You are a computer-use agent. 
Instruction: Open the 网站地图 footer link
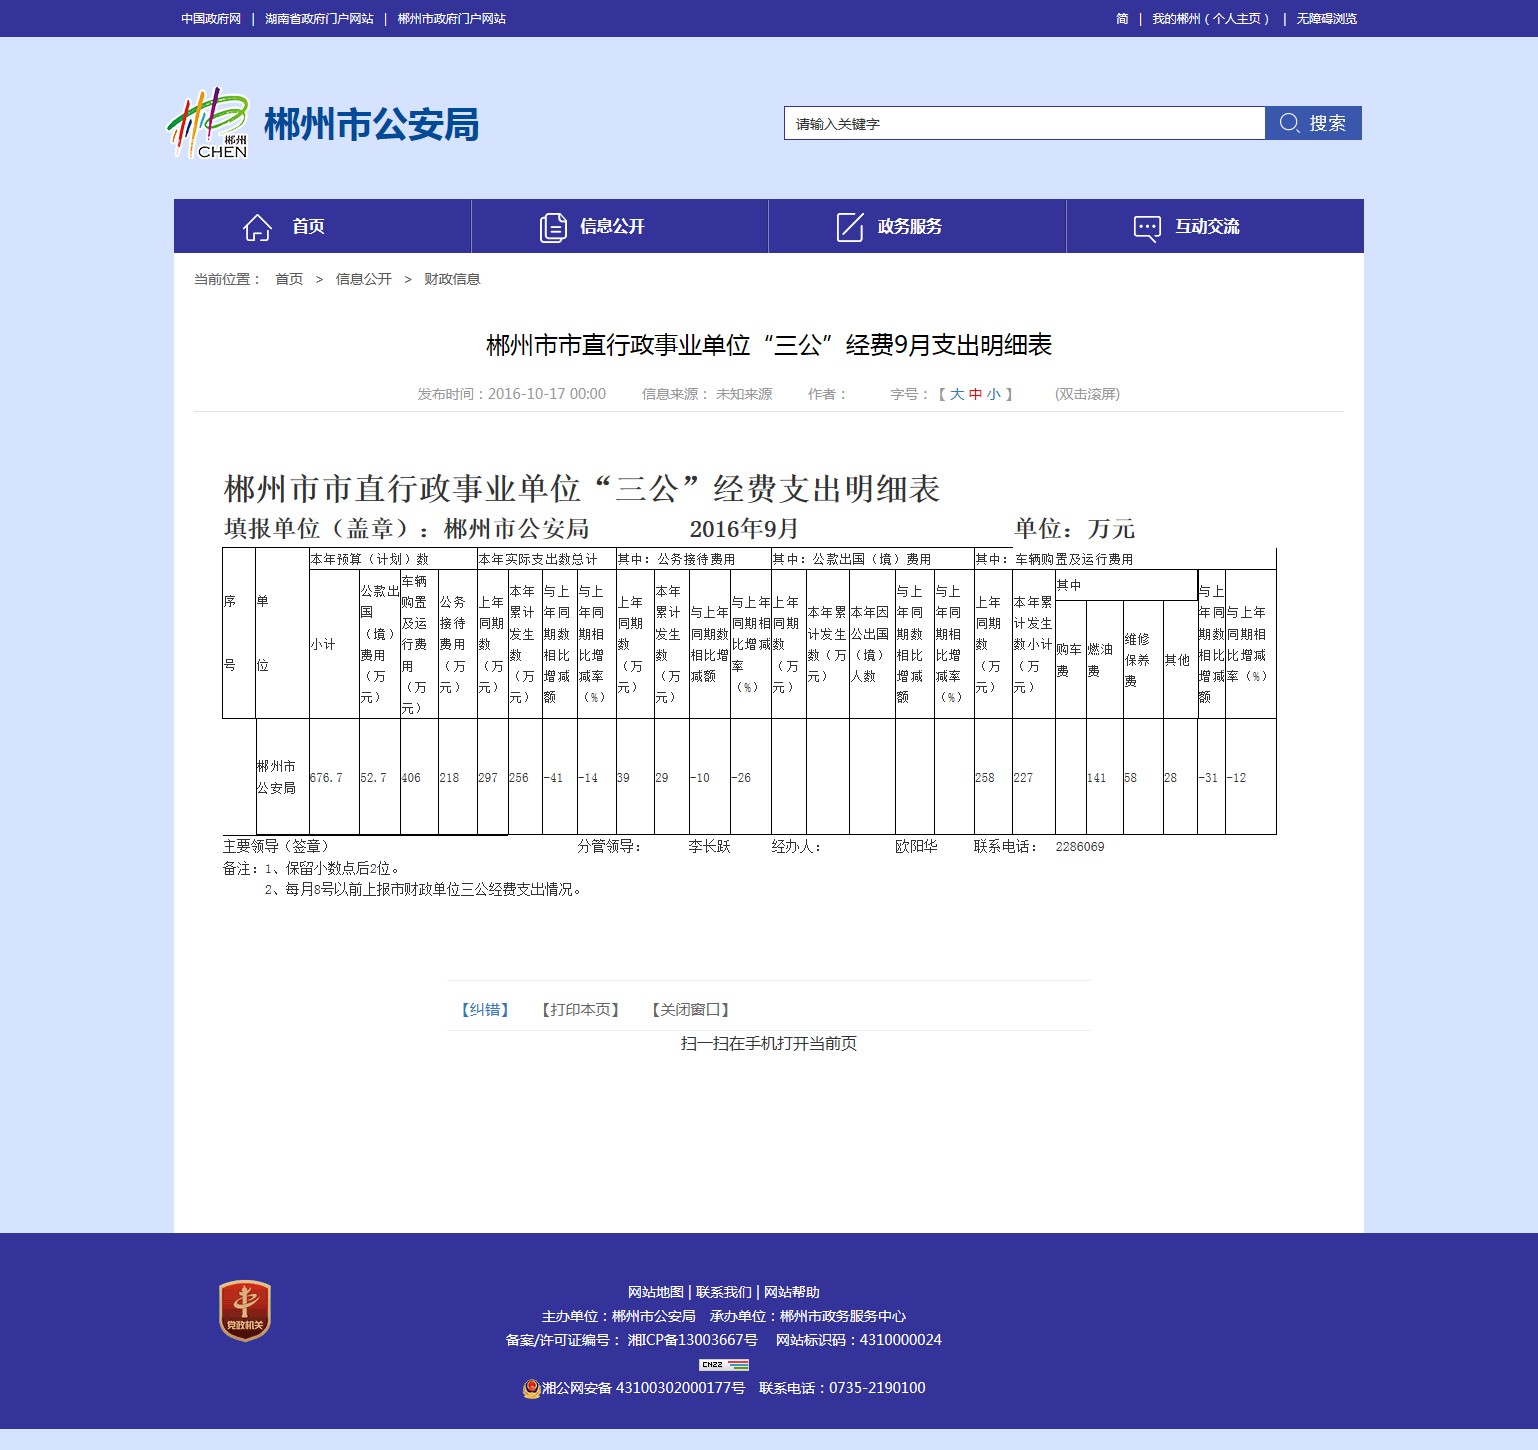pos(656,1292)
